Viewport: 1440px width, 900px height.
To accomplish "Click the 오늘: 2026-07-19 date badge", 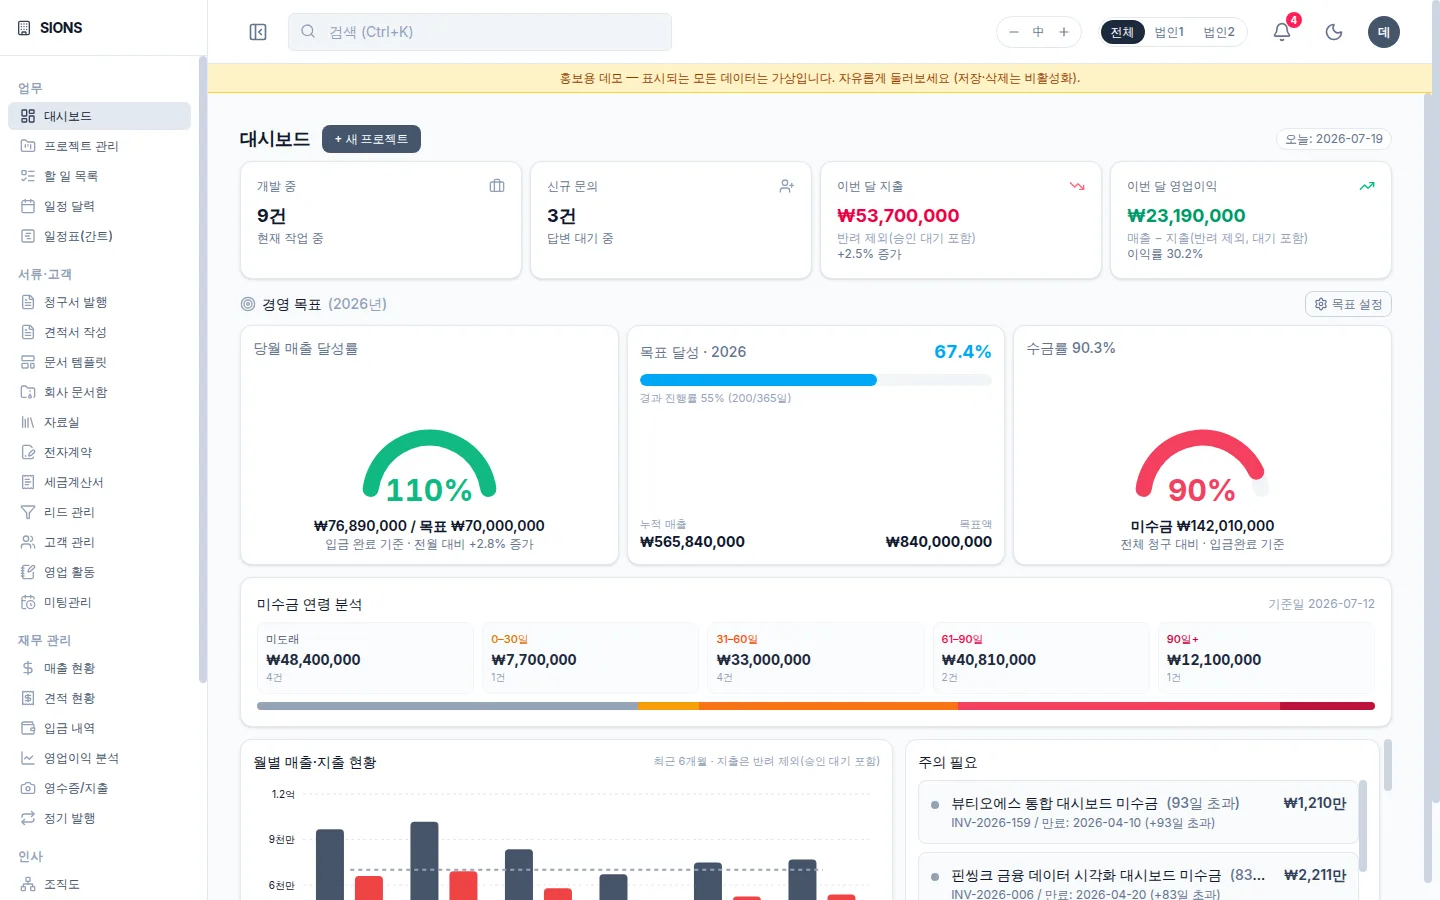I will [x=1334, y=139].
